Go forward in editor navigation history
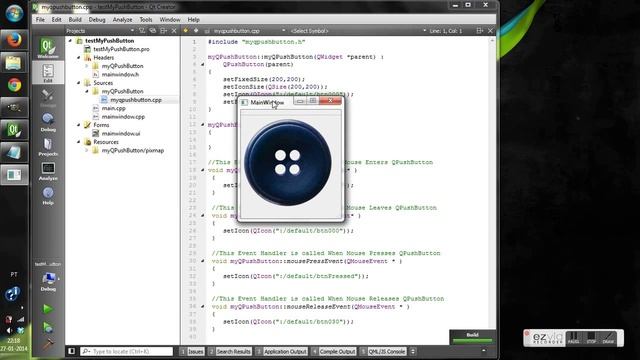This screenshot has height=360, width=640. pyautogui.click(x=196, y=31)
